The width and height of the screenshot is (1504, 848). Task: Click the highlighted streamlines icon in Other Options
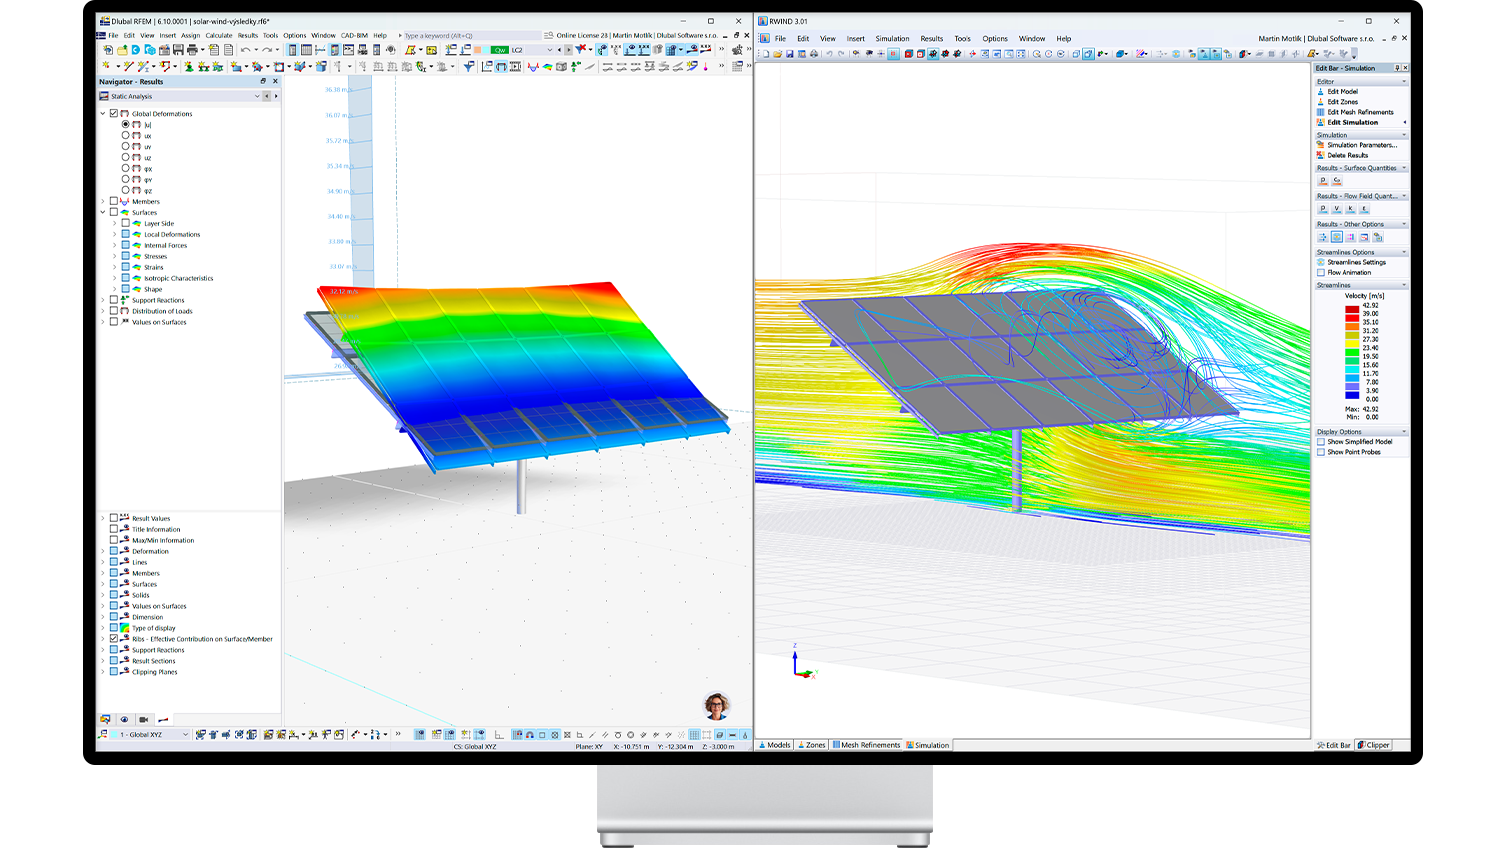pyautogui.click(x=1337, y=238)
